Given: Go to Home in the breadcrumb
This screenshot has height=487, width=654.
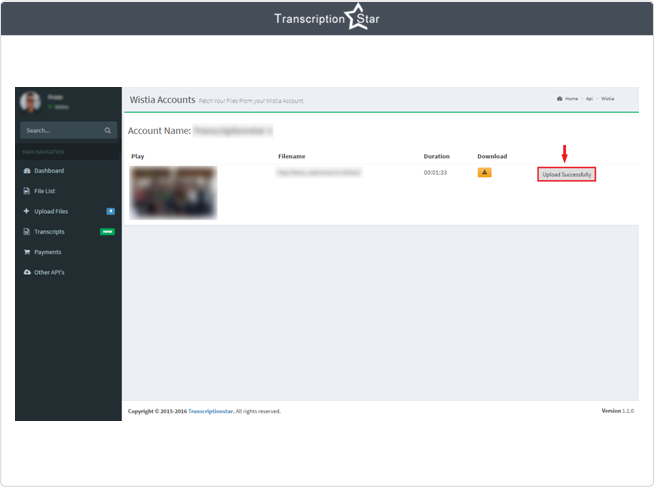Looking at the screenshot, I should pyautogui.click(x=571, y=99).
